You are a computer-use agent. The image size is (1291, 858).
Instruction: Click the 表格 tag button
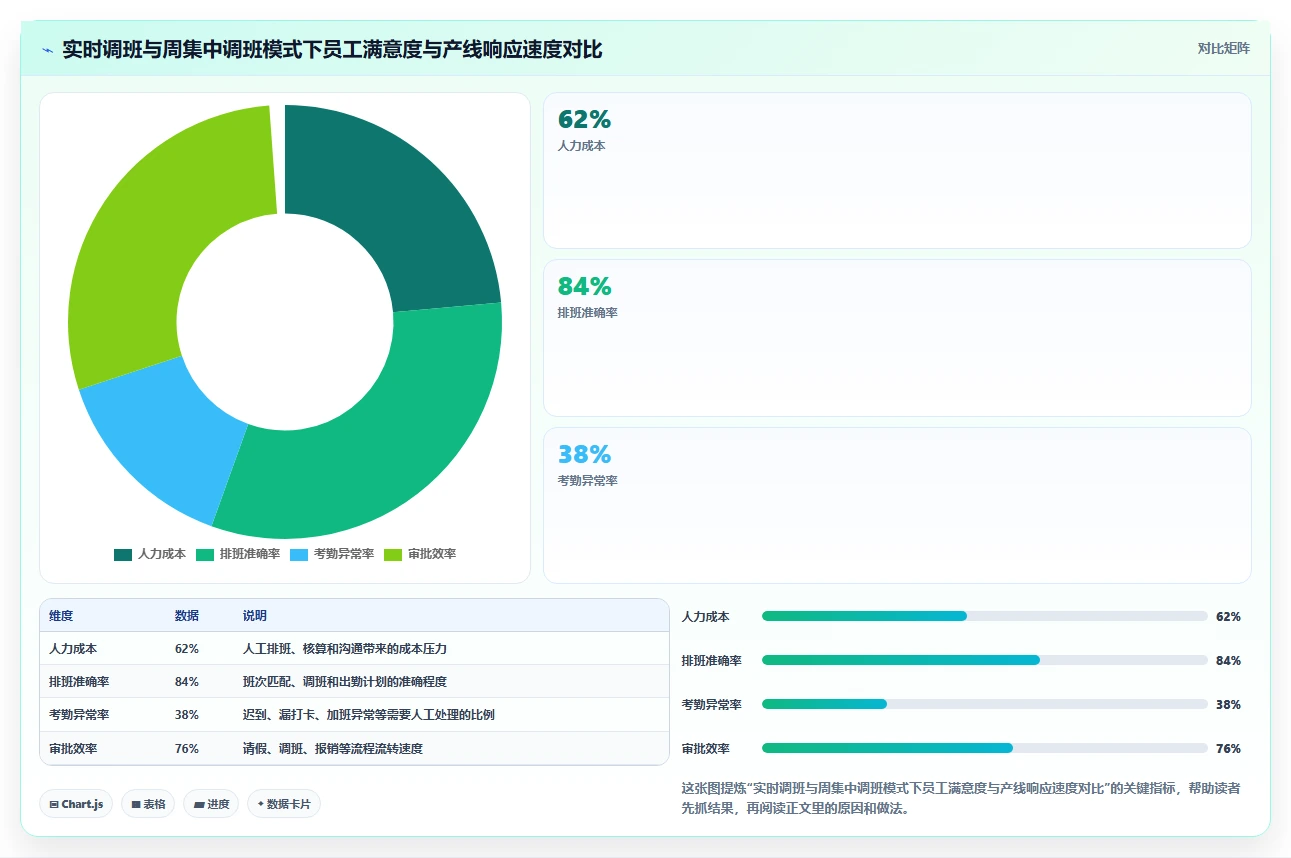148,804
